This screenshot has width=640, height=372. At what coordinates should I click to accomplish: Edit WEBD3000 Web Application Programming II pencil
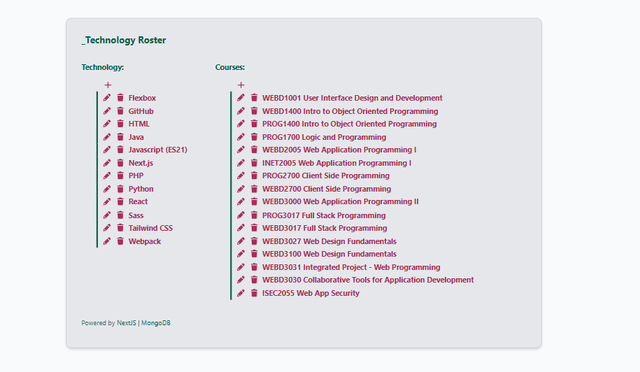(x=241, y=201)
